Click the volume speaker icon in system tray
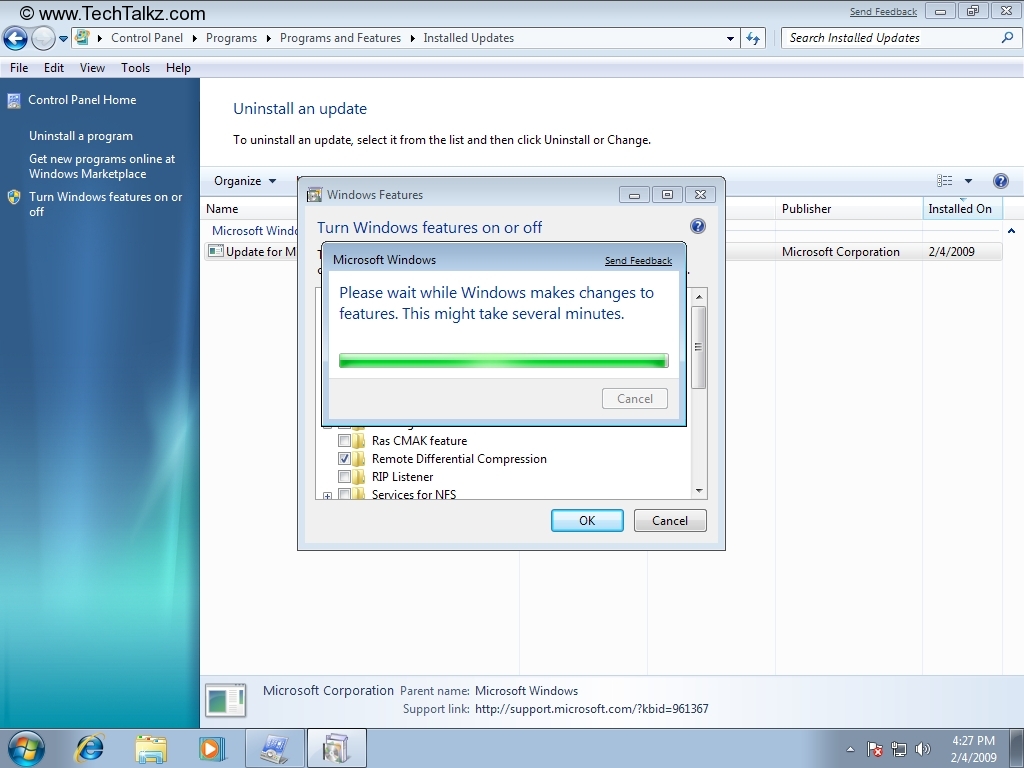 (922, 749)
